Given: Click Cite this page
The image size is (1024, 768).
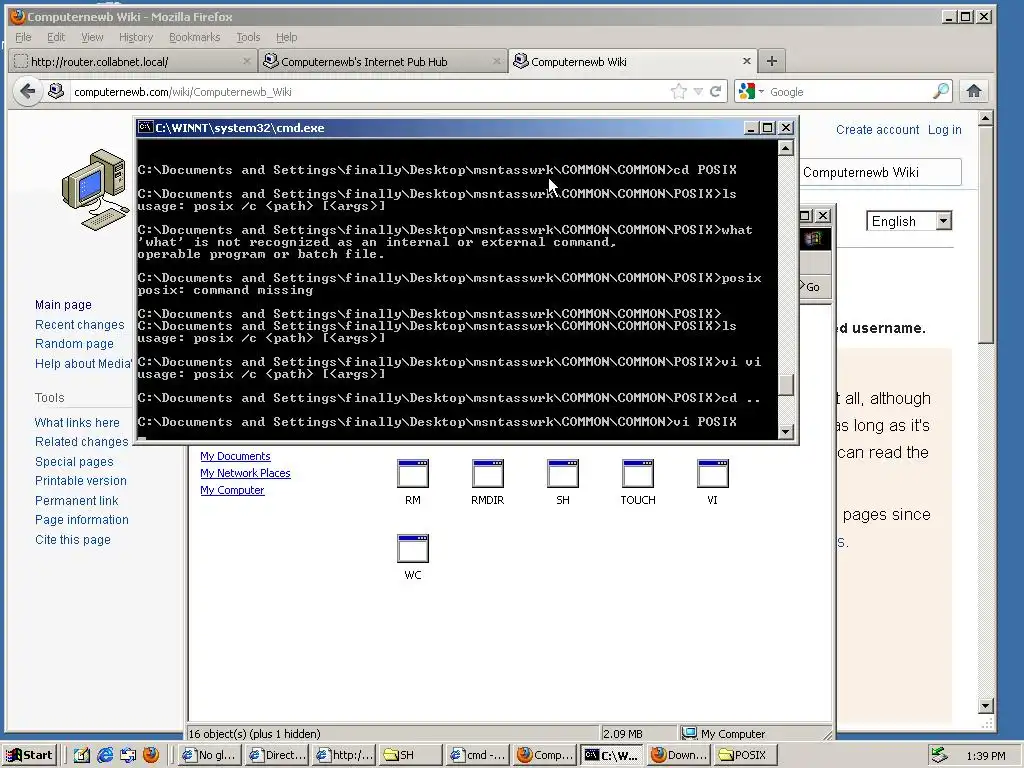Looking at the screenshot, I should [73, 539].
